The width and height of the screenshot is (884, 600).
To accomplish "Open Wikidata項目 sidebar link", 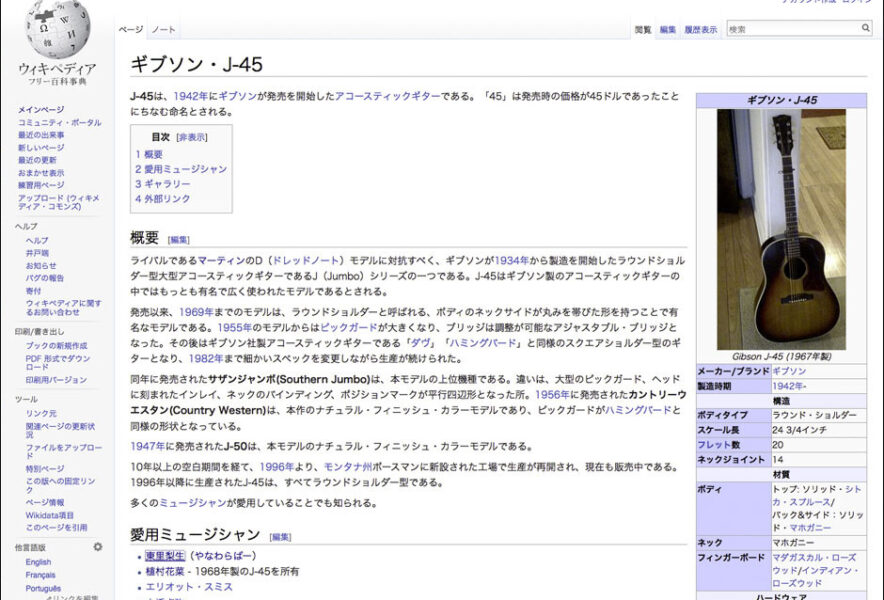I will pos(50,515).
